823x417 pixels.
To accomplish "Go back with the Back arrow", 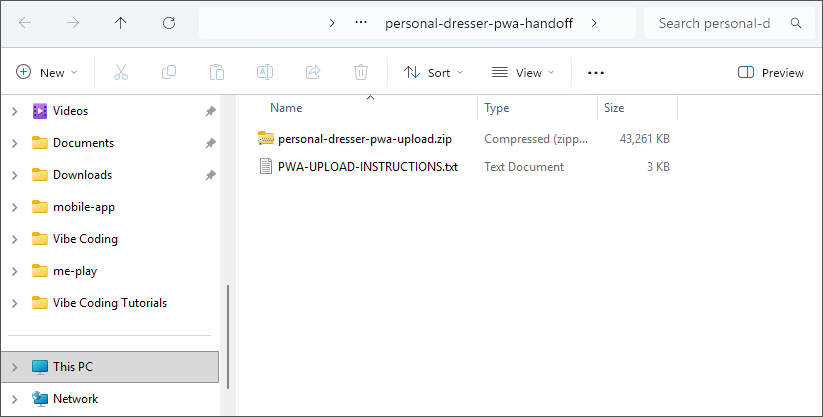I will (25, 23).
